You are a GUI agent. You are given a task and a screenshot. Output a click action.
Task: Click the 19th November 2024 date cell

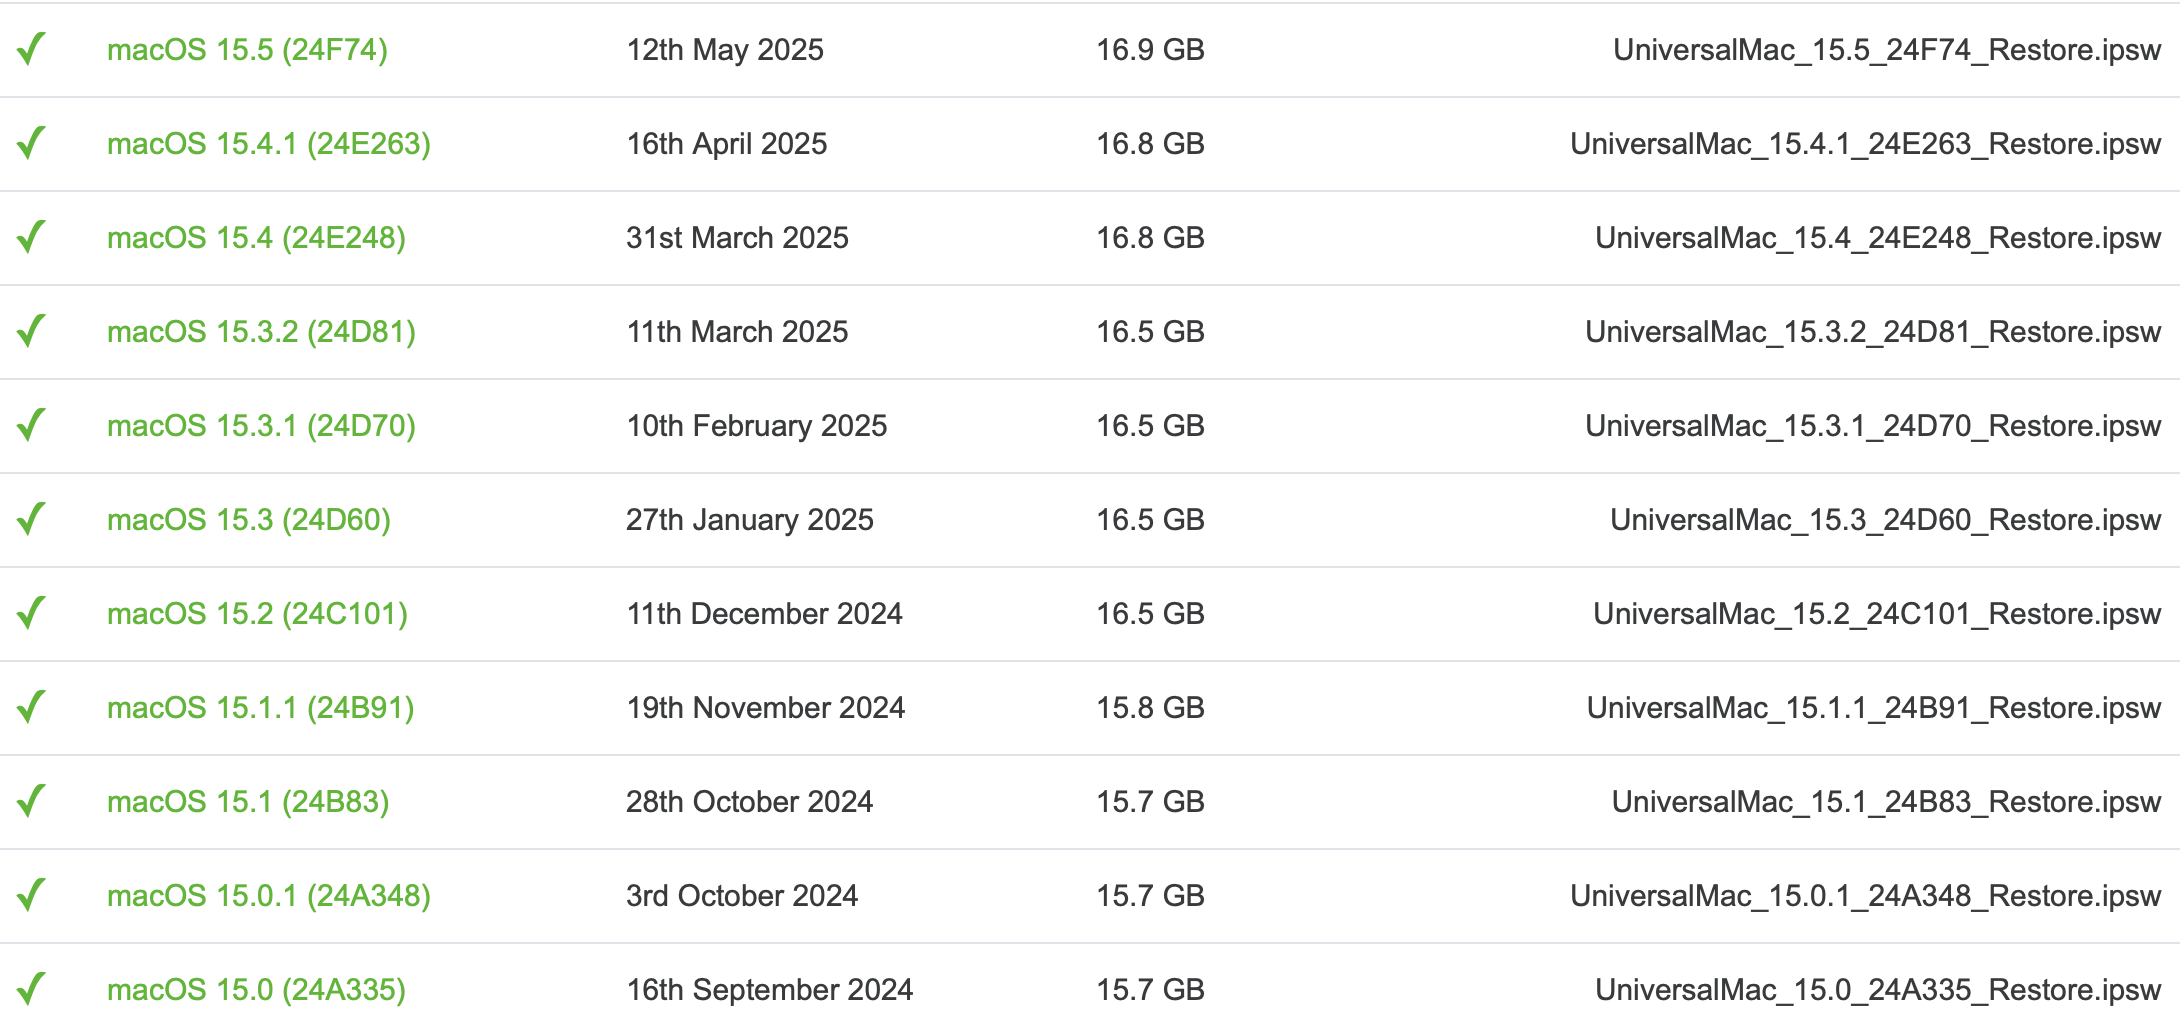765,708
